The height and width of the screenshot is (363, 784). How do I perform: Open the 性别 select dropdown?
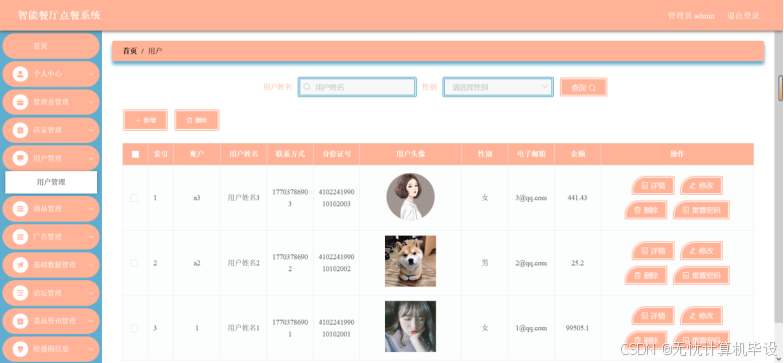[498, 87]
